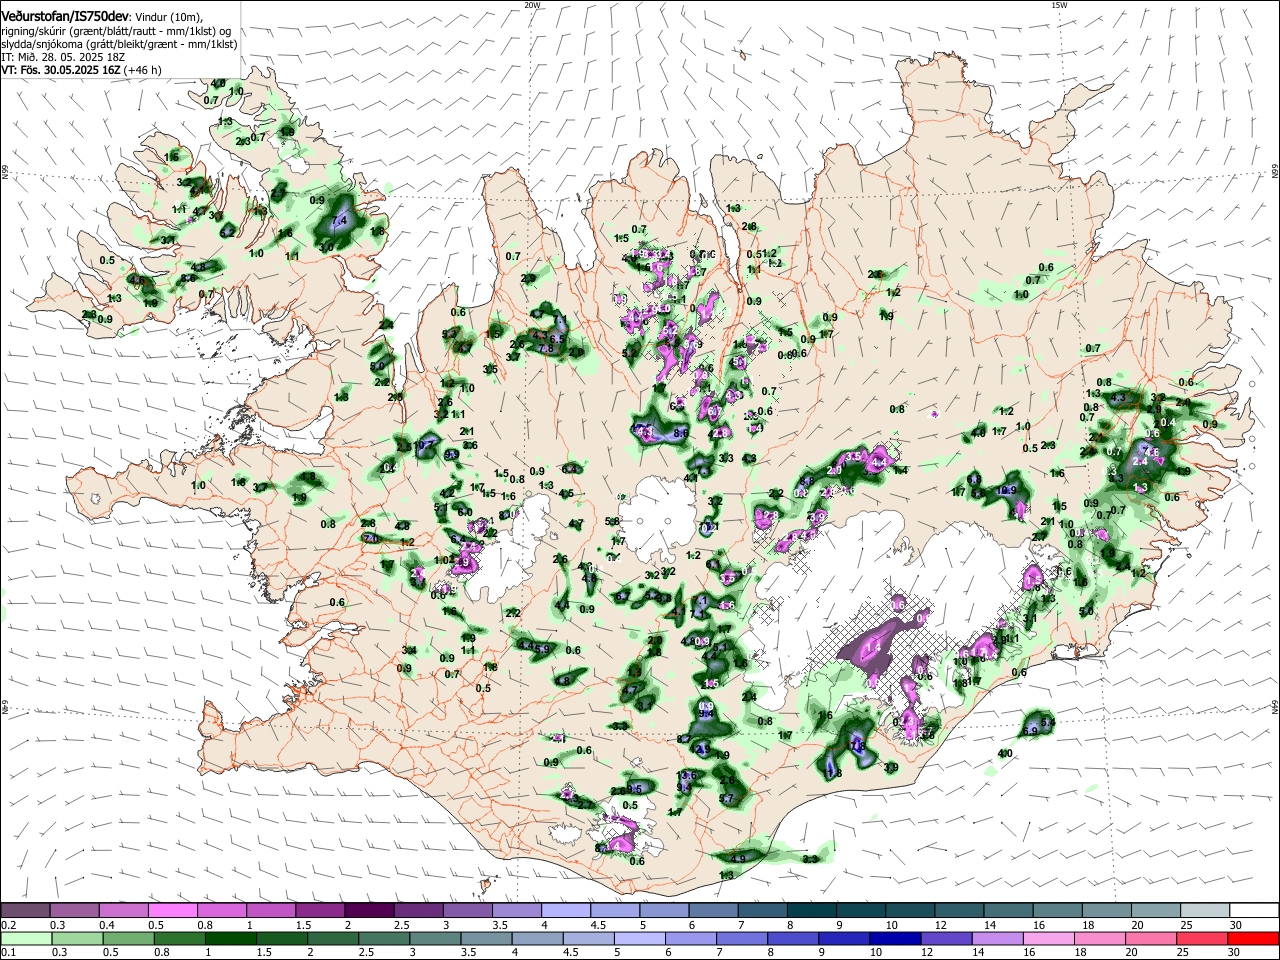Click the Veðurstofan/IS750dev title text
Viewport: 1280px width, 960px height.
65,17
